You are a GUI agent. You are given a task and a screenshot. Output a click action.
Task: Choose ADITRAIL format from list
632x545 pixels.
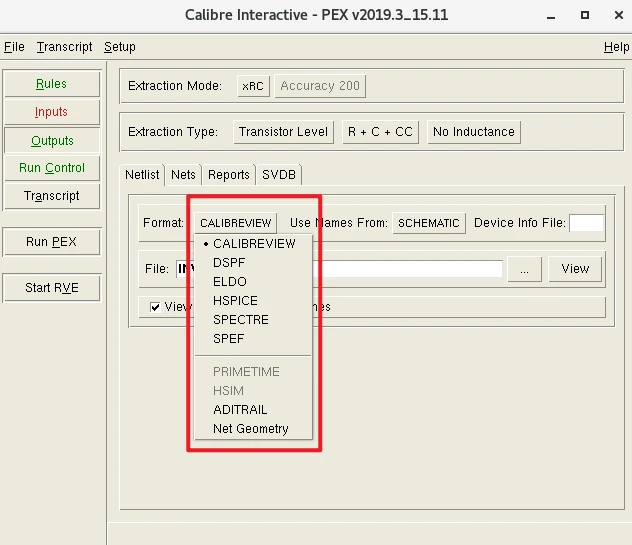tap(253, 410)
